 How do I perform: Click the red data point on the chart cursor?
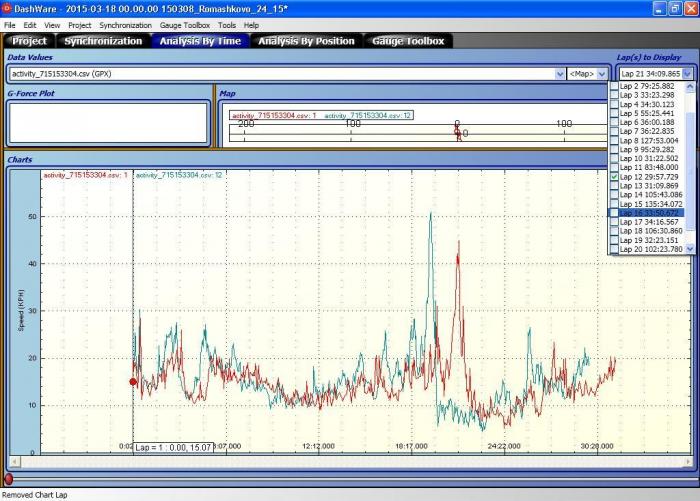tap(133, 382)
